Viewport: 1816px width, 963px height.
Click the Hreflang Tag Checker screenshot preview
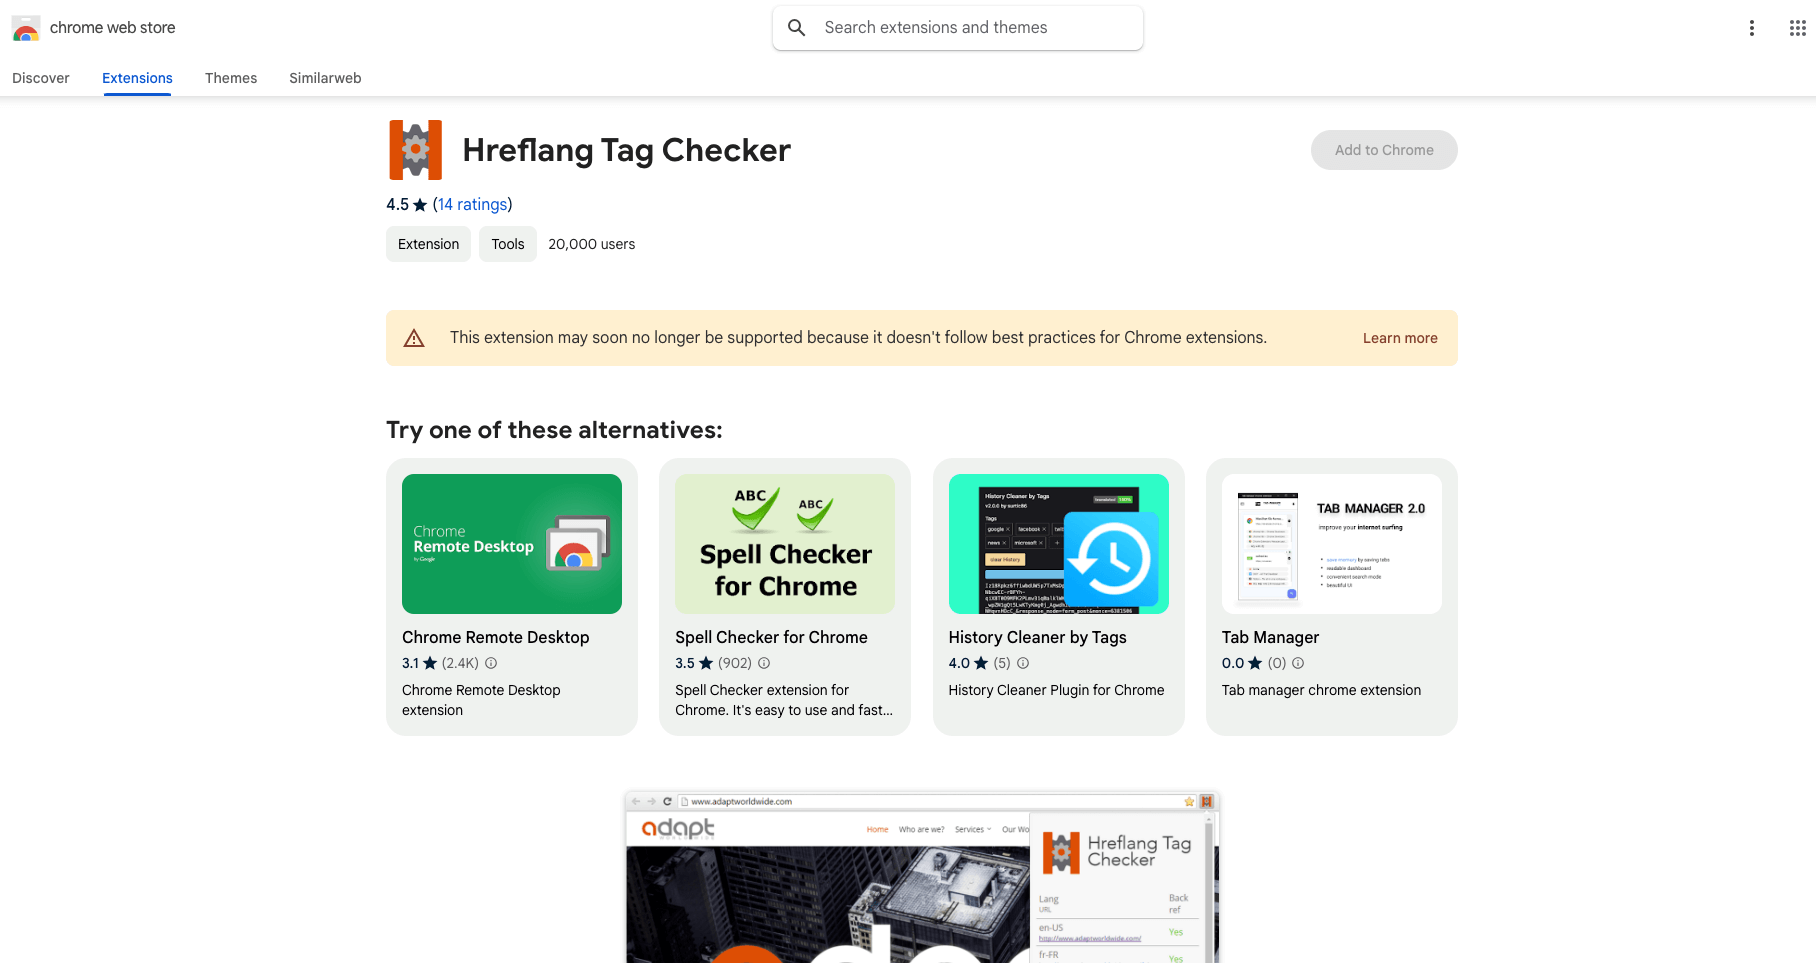click(922, 877)
